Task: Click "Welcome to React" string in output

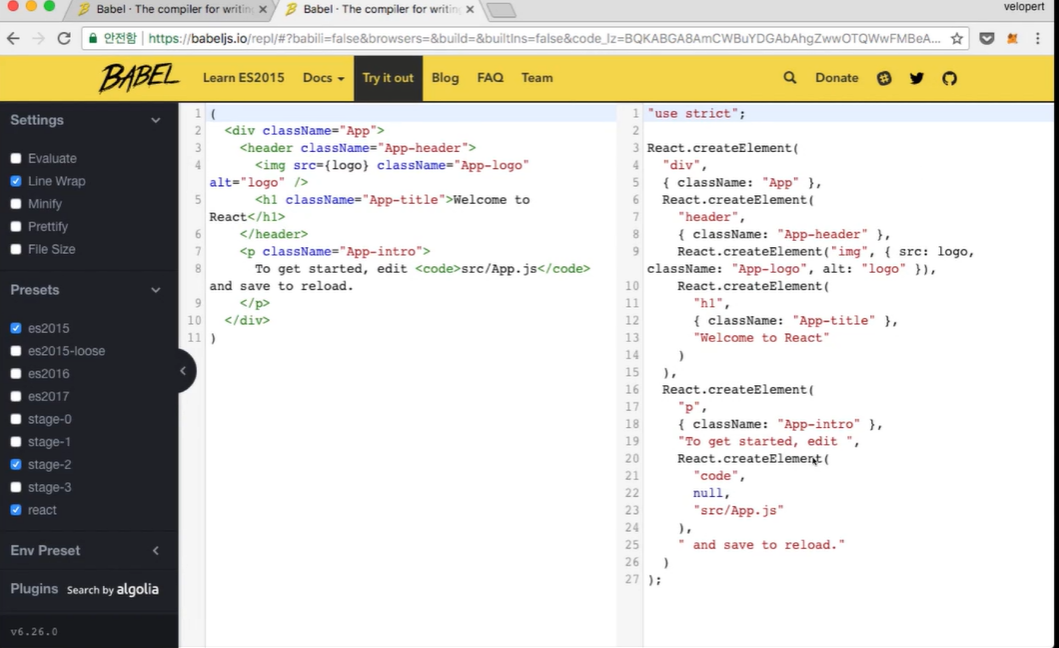Action: coord(761,338)
